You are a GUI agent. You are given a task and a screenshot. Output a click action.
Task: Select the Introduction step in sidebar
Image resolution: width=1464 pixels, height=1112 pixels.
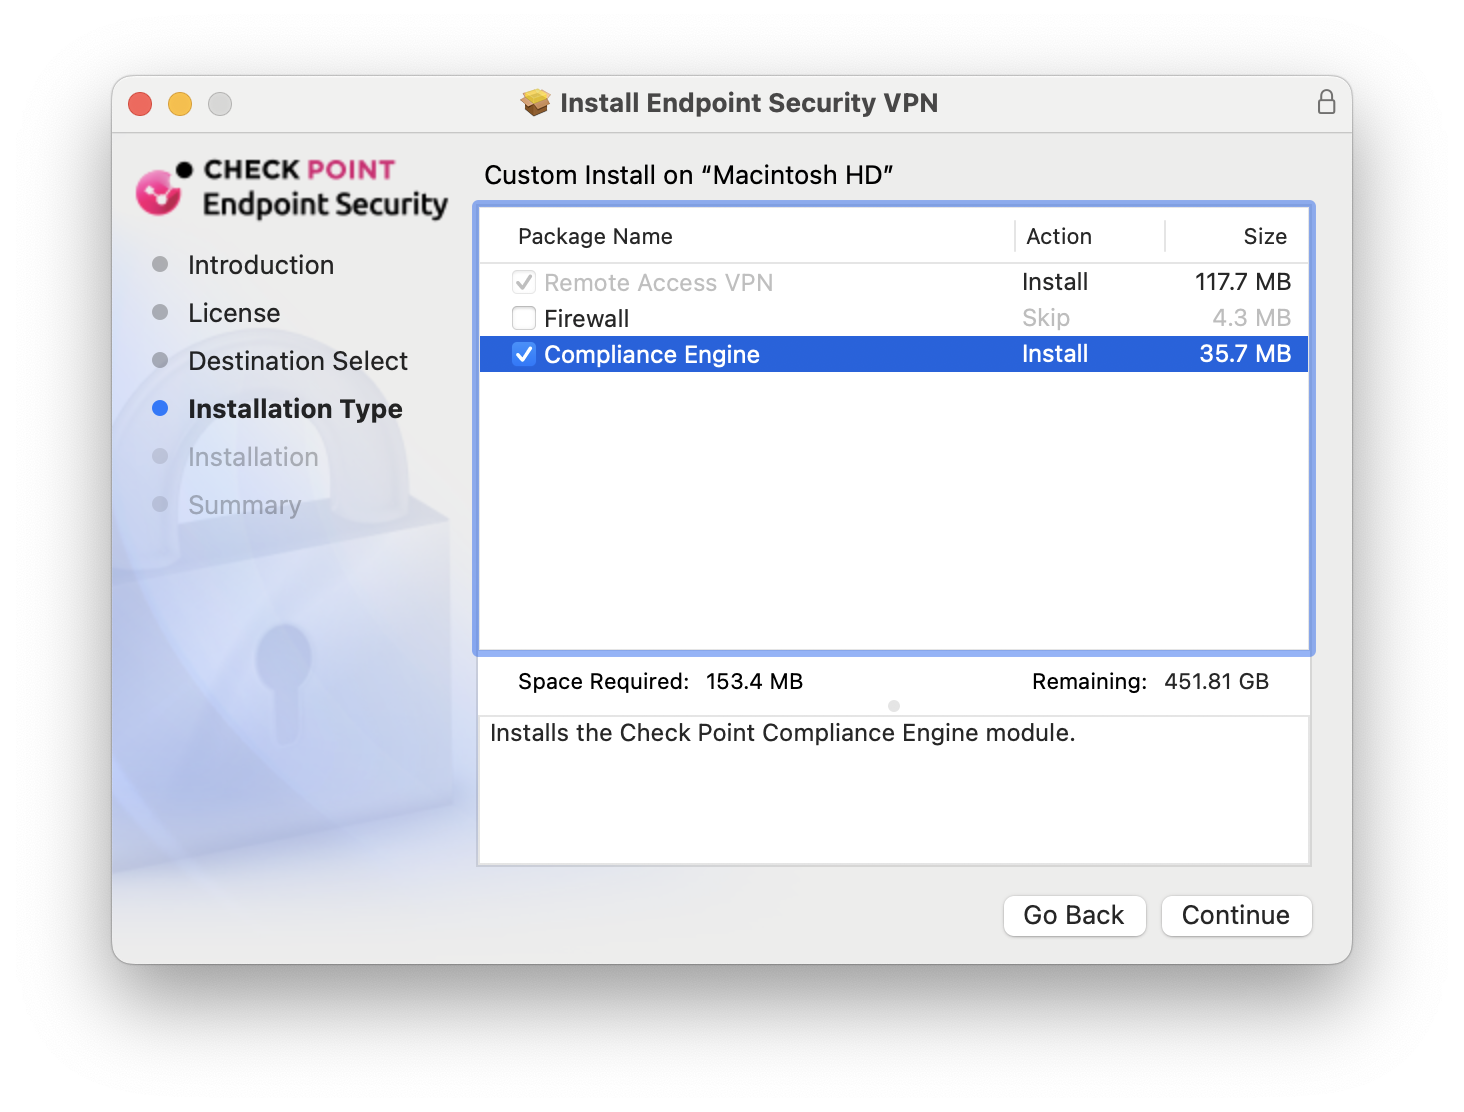[x=260, y=265]
